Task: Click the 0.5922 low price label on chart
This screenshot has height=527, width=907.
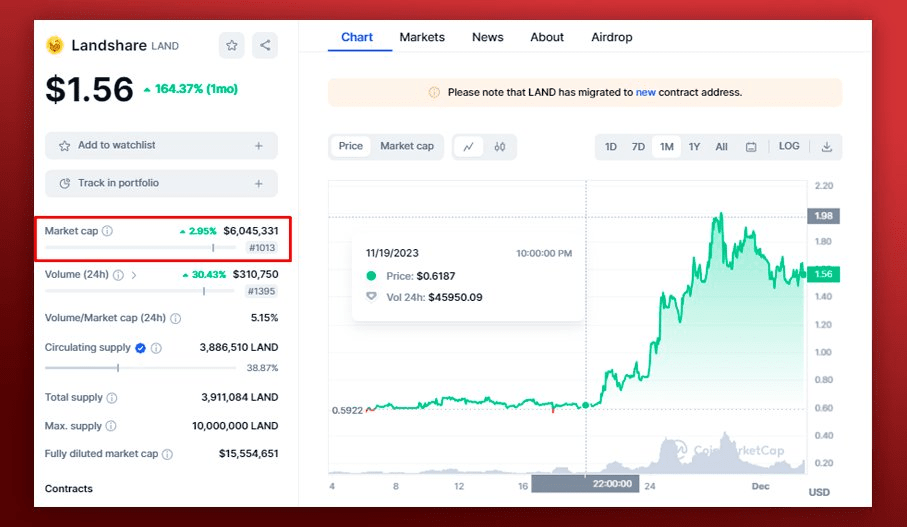Action: [347, 411]
